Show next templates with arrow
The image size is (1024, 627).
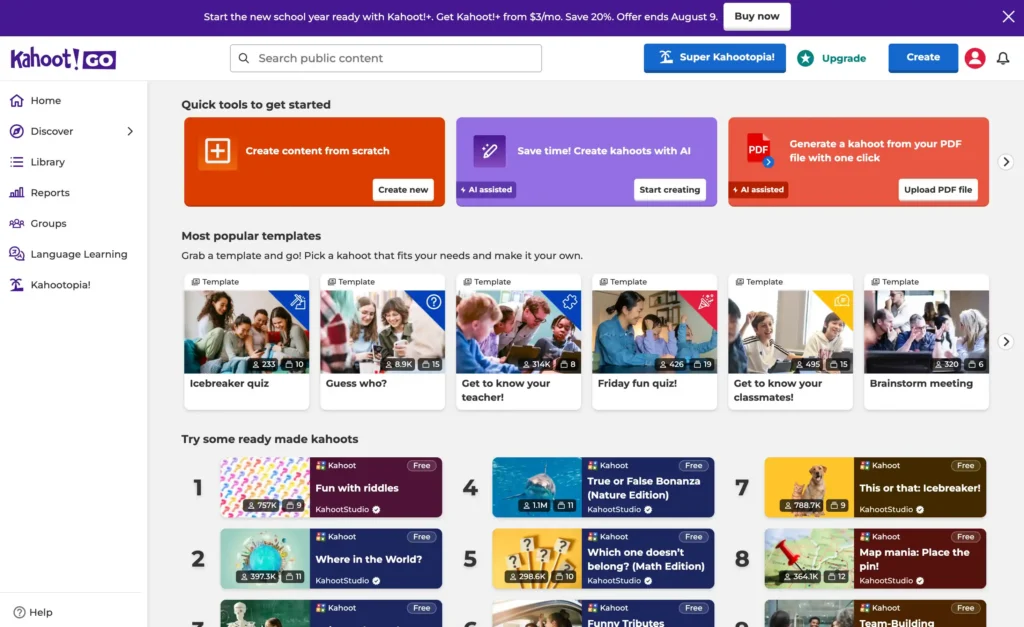pos(1006,342)
